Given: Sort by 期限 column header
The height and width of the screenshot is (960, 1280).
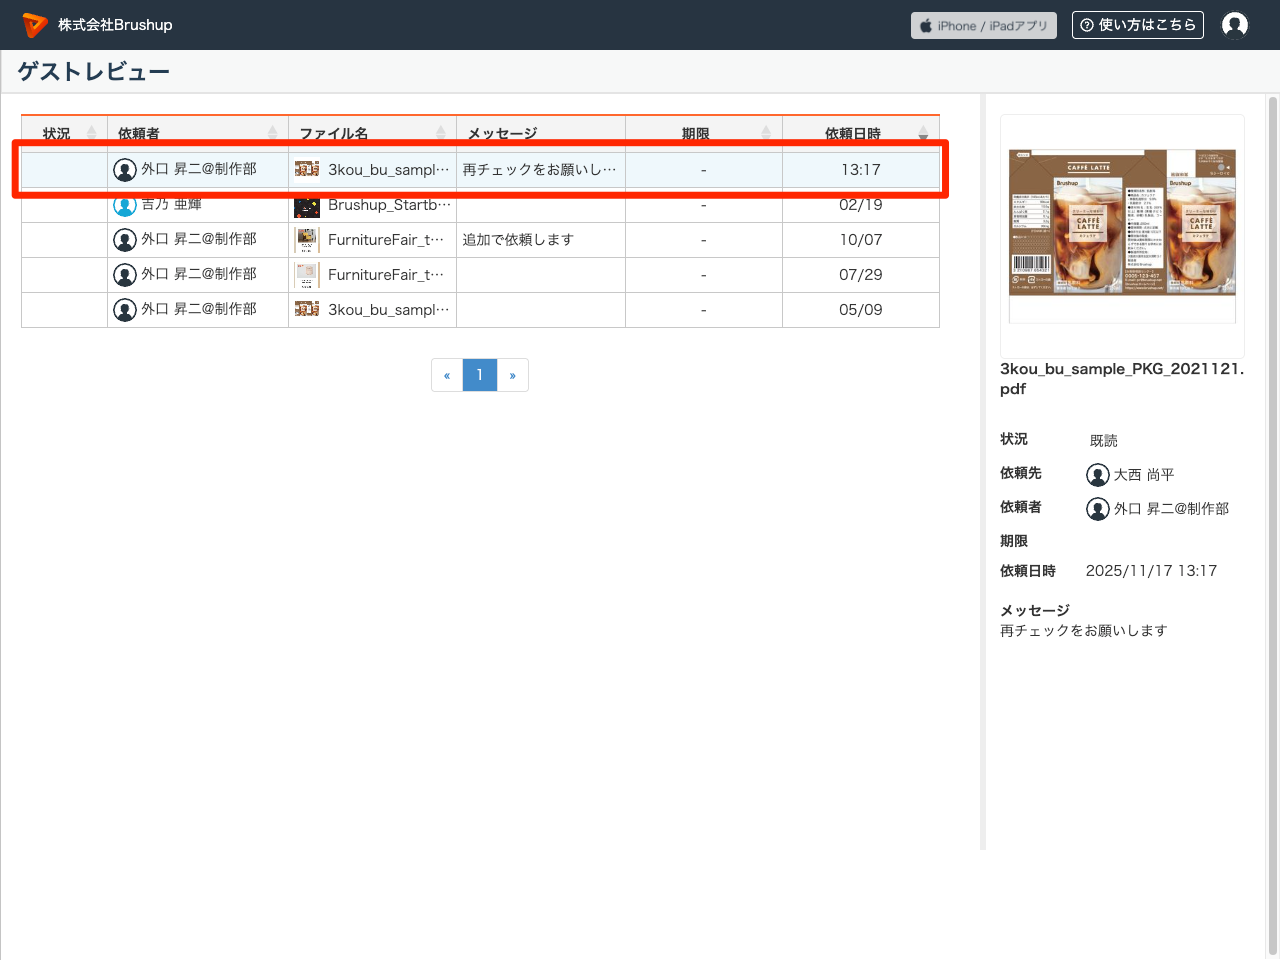Looking at the screenshot, I should pyautogui.click(x=703, y=133).
